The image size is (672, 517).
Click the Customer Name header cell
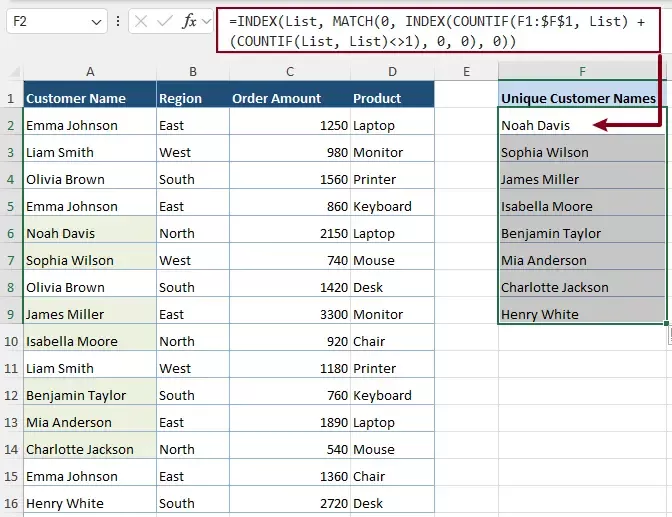tap(90, 94)
